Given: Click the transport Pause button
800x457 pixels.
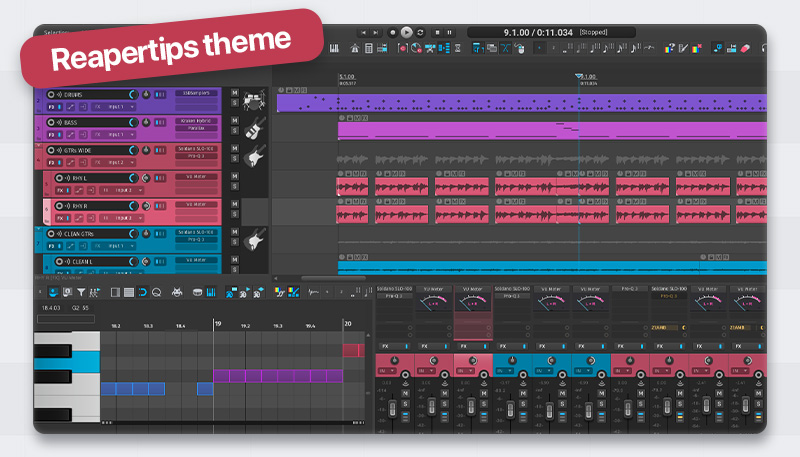Looking at the screenshot, I should pos(449,32).
